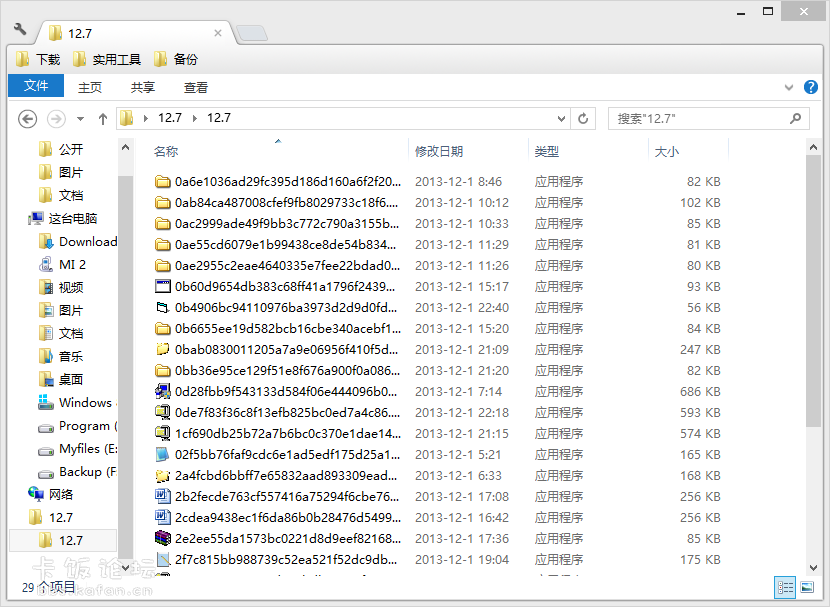Switch to large thumbnails view
830x607 pixels.
point(807,588)
